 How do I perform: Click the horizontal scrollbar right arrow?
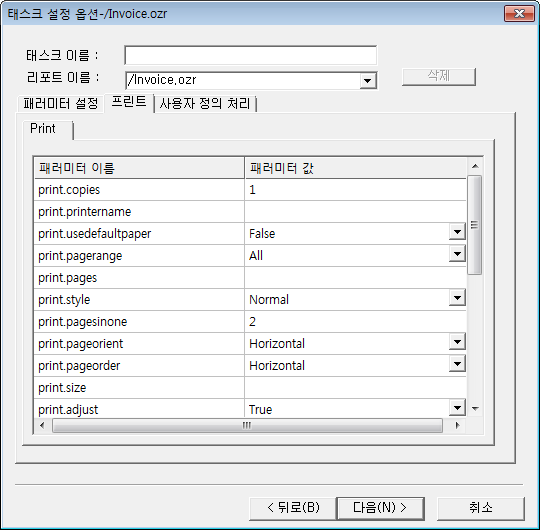[457, 425]
